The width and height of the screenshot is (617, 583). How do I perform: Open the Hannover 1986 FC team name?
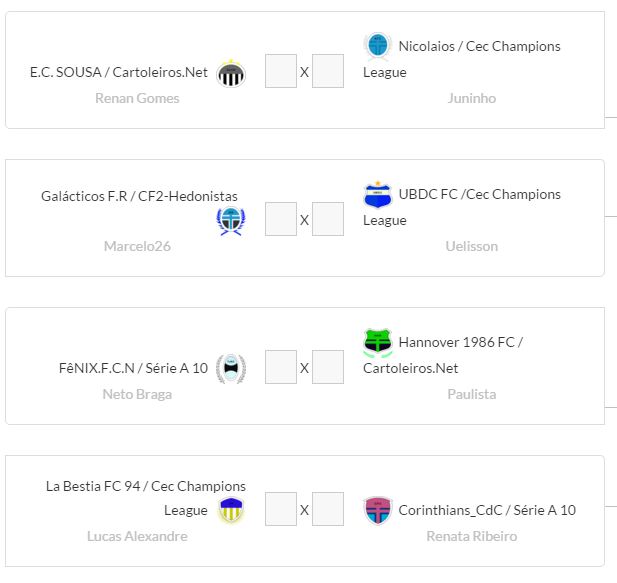460,342
